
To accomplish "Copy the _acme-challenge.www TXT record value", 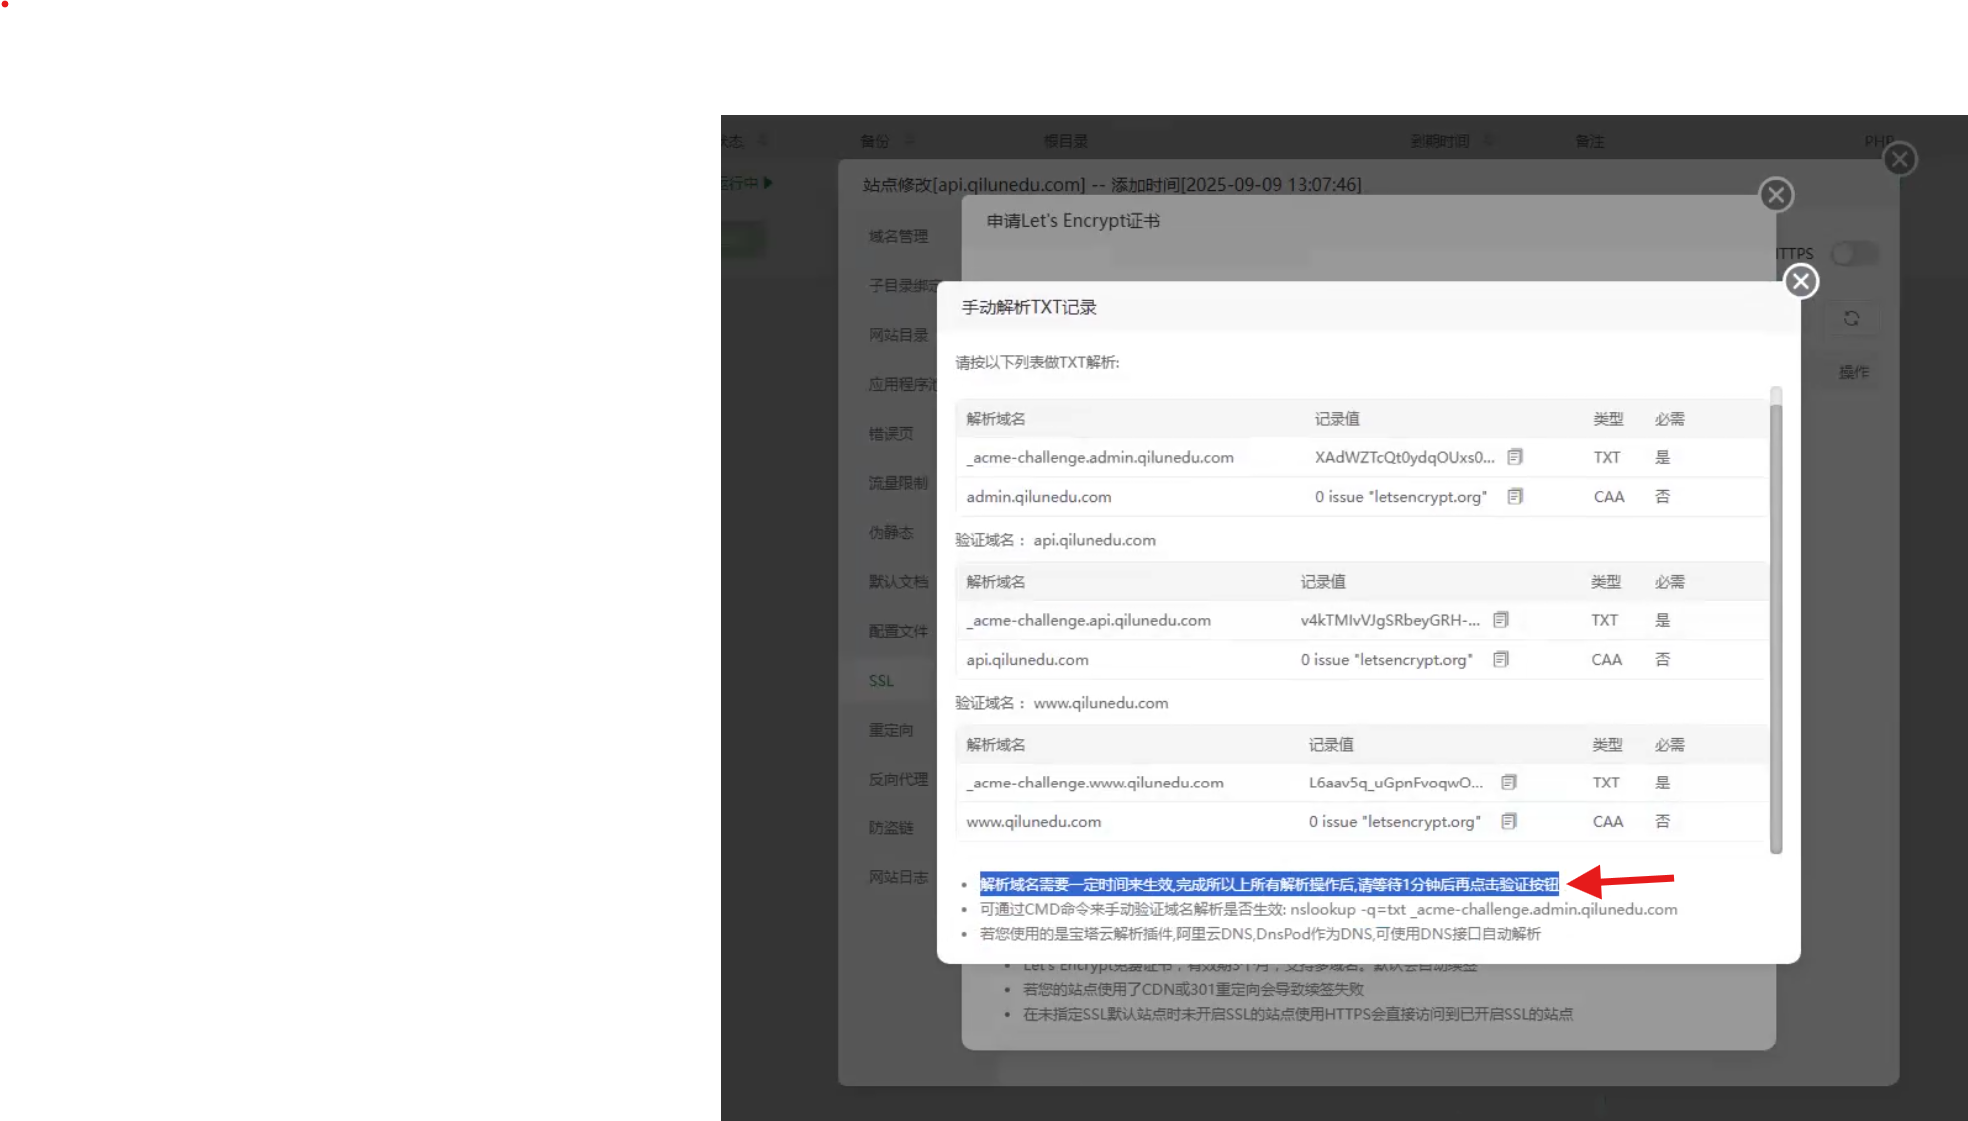I will [1509, 782].
